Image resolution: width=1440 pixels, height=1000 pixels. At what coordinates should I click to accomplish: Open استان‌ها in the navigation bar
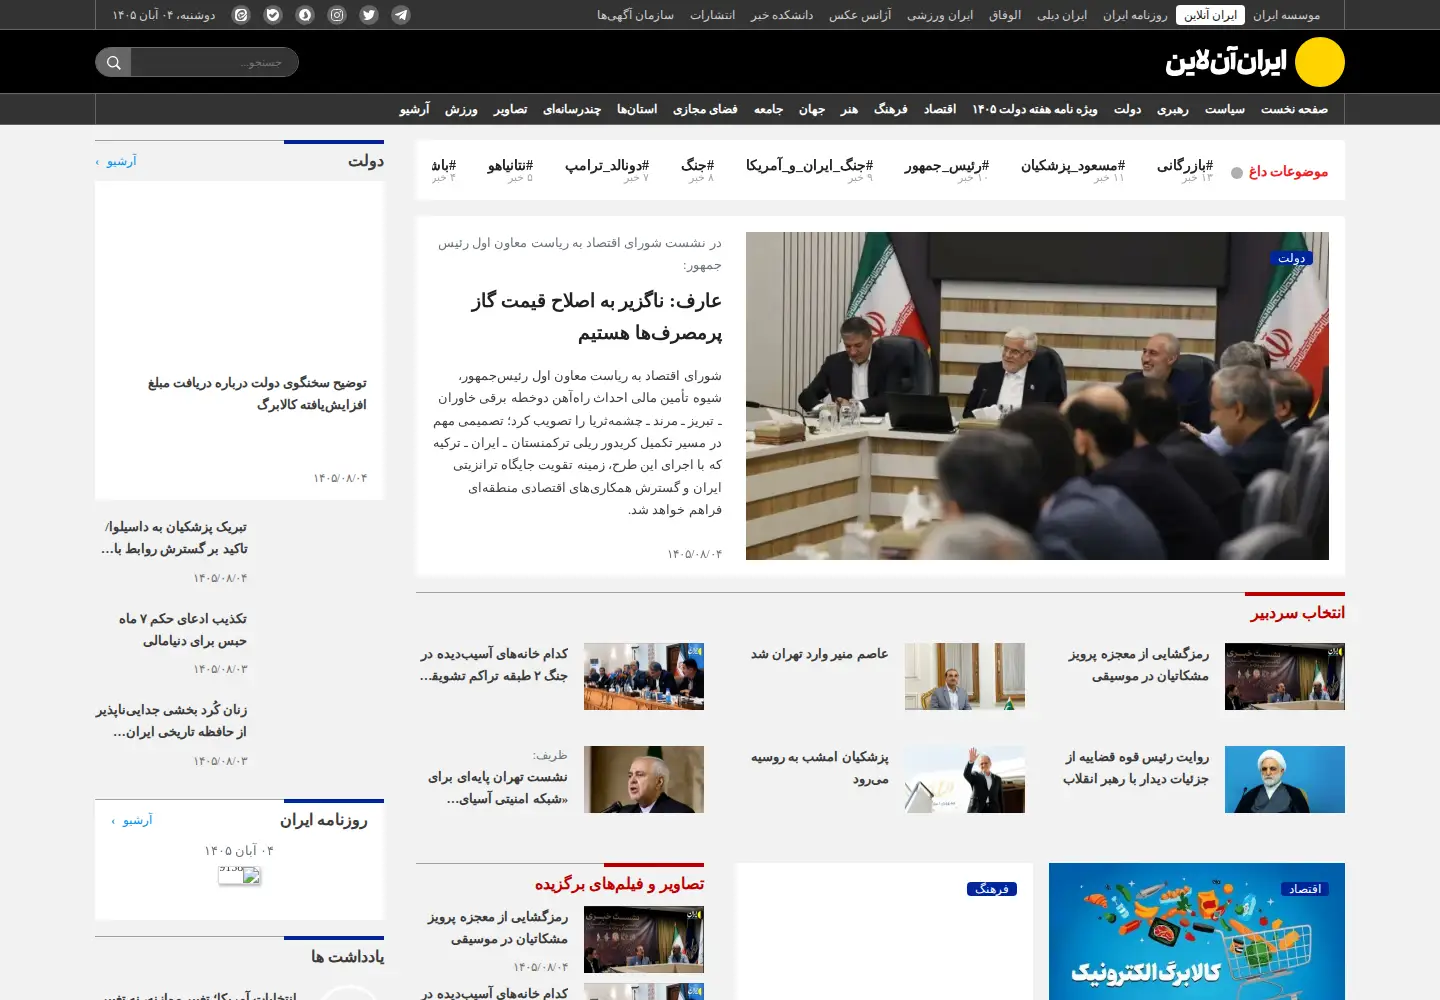tap(637, 109)
